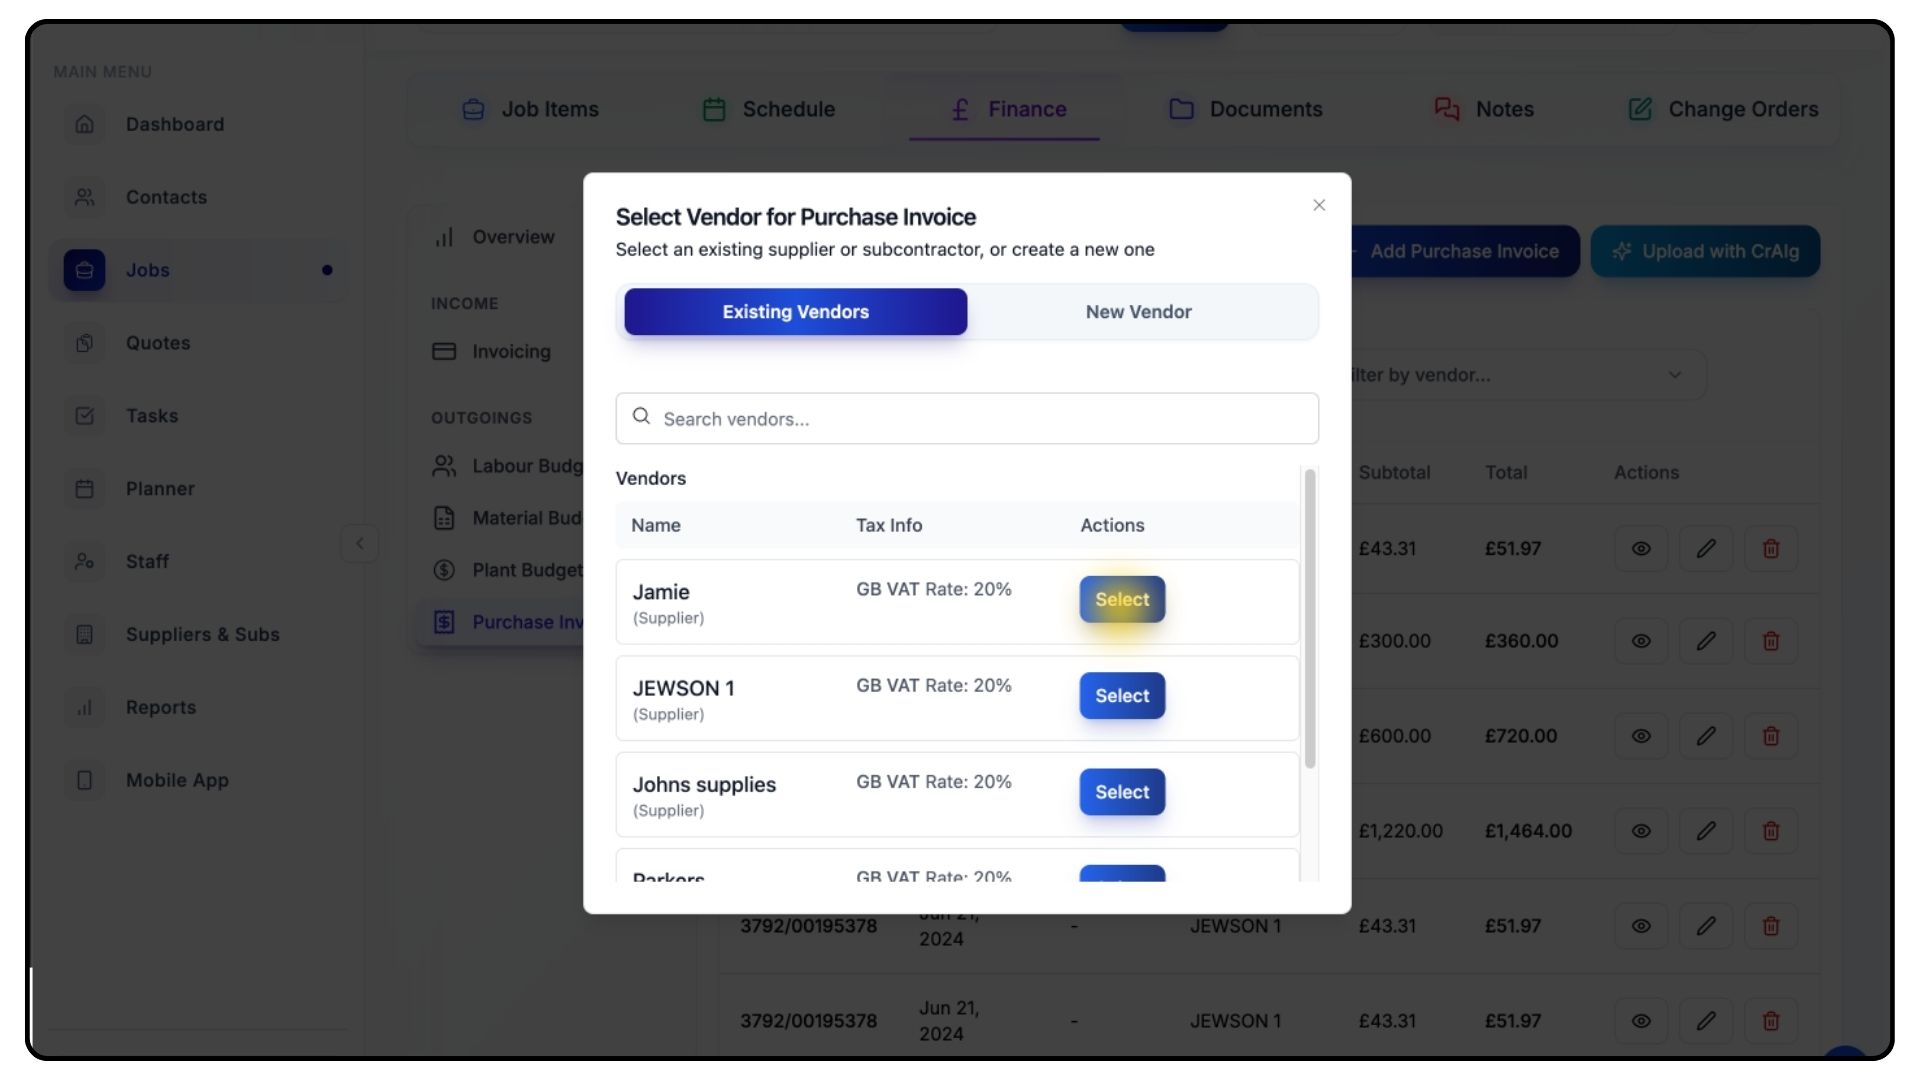Click the Quotes icon in main menu
The width and height of the screenshot is (1920, 1080).
(x=85, y=343)
